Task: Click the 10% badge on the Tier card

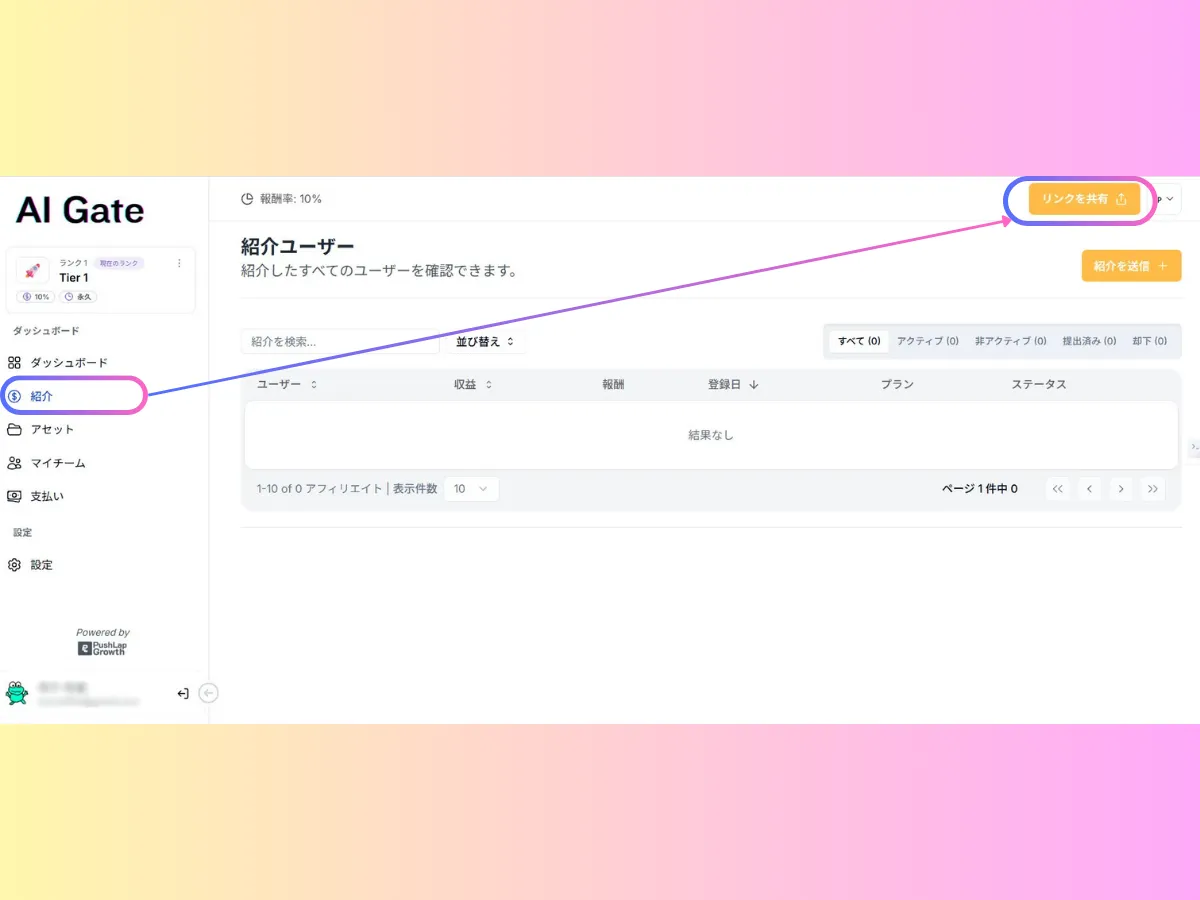Action: (36, 297)
